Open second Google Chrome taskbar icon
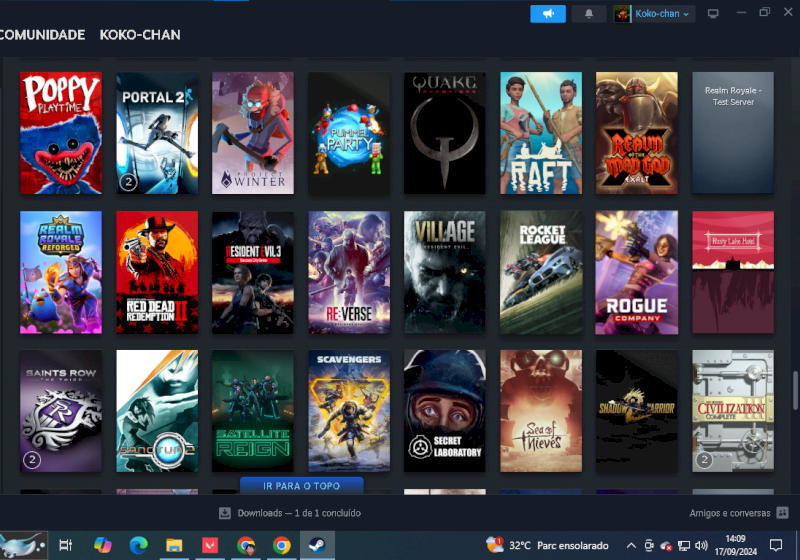800x560 pixels. [281, 545]
